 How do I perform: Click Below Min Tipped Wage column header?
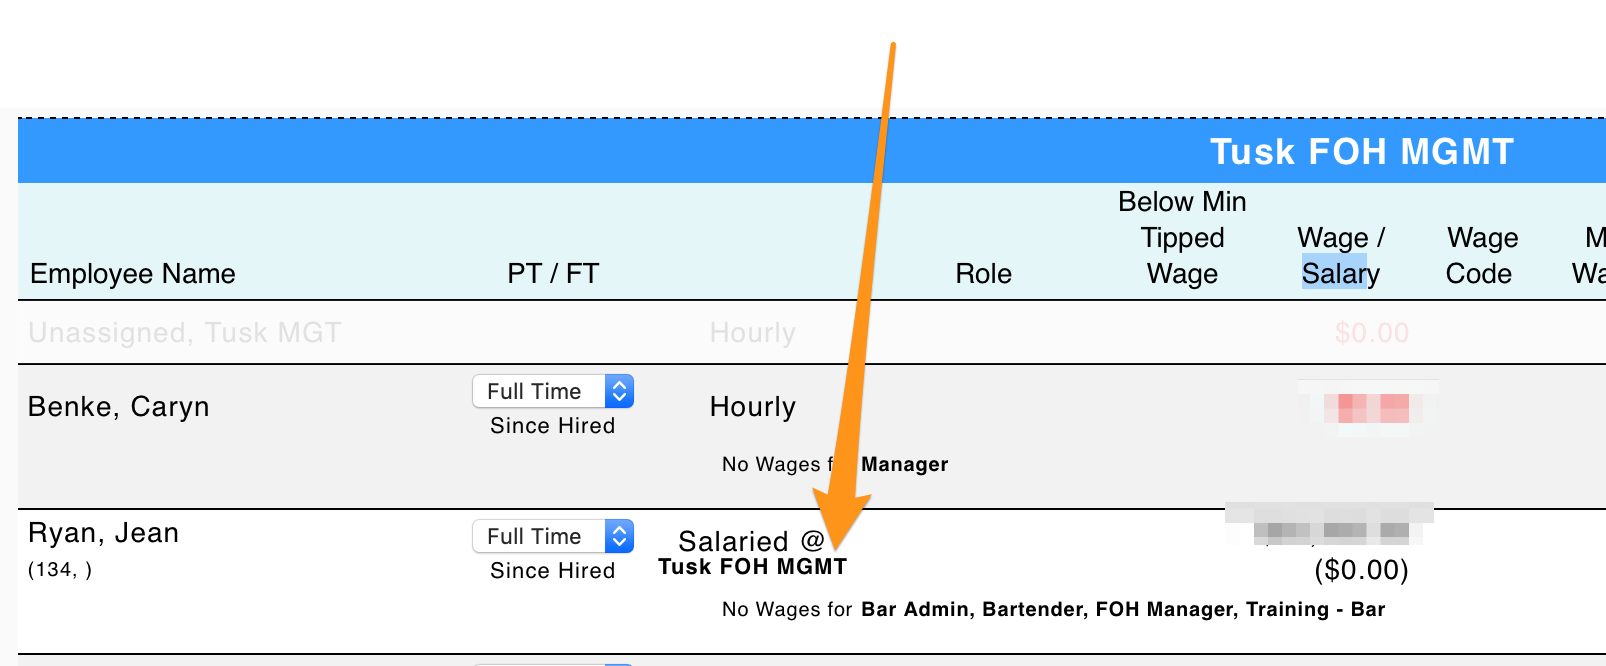[1182, 238]
